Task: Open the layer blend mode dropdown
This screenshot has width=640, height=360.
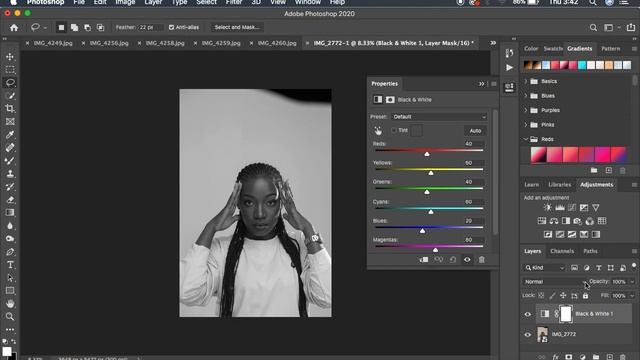Action: (555, 282)
